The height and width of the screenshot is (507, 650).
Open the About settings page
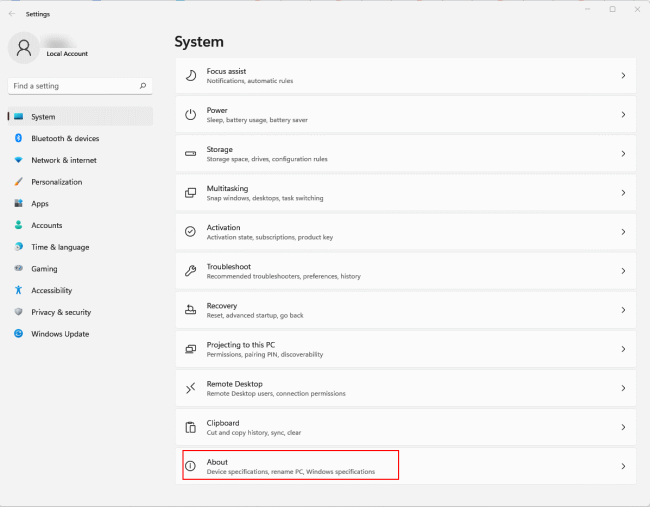290,466
